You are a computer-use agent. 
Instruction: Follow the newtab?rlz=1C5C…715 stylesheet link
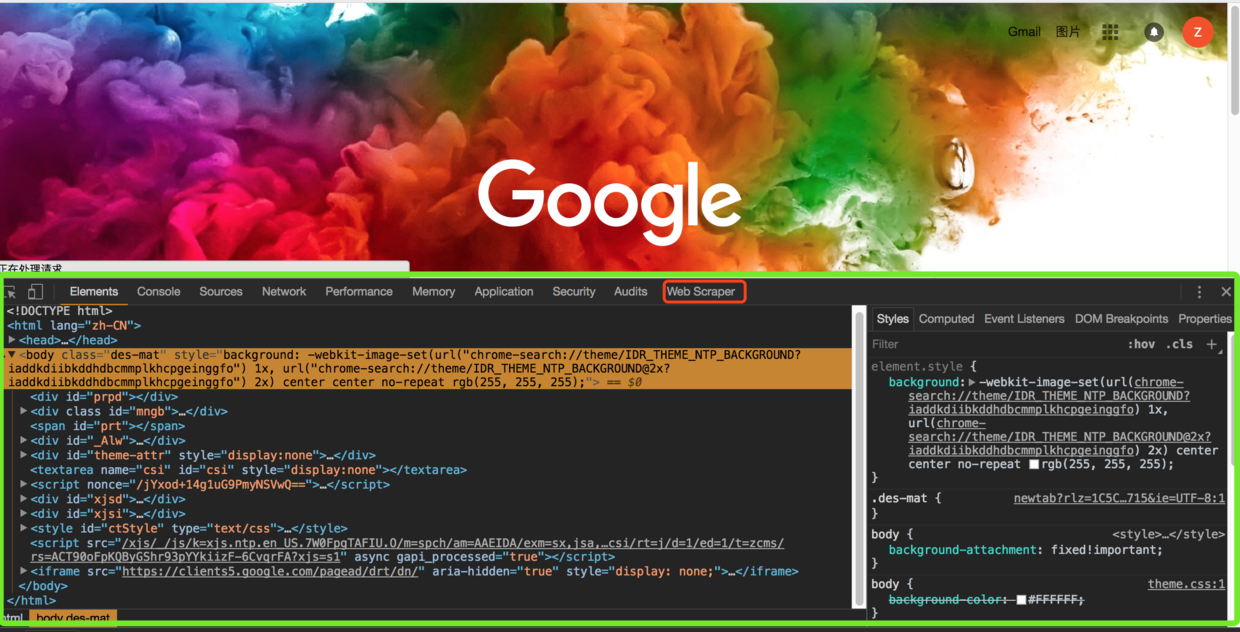click(1119, 498)
